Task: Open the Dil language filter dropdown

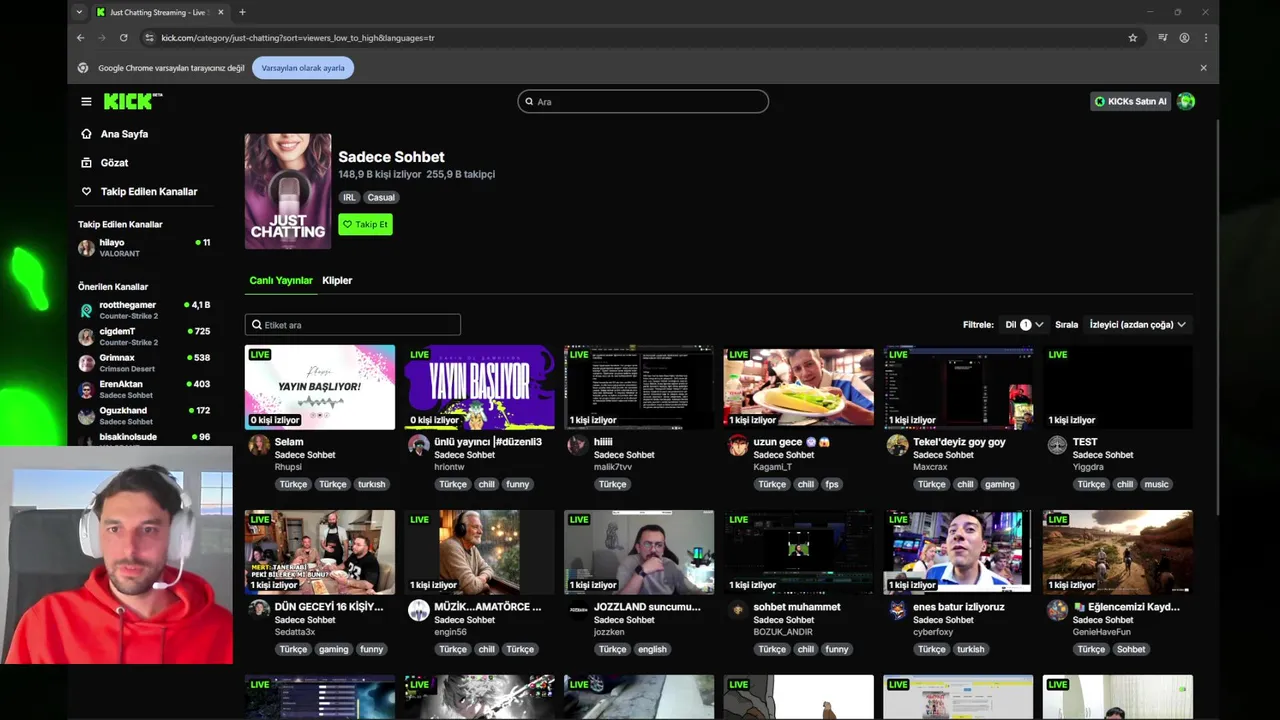Action: [1024, 324]
